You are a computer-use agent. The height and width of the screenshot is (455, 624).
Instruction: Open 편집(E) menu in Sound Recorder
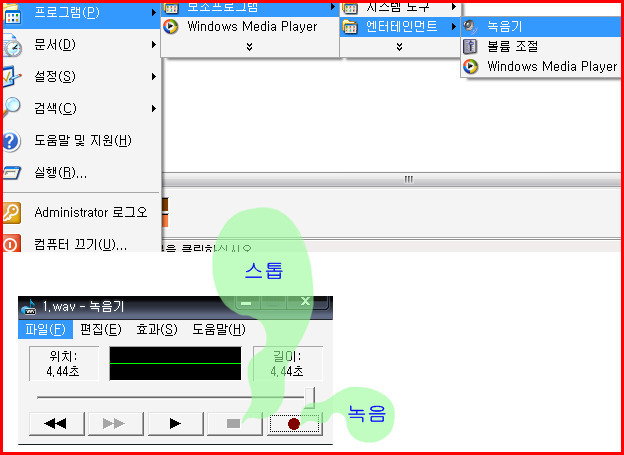point(101,329)
